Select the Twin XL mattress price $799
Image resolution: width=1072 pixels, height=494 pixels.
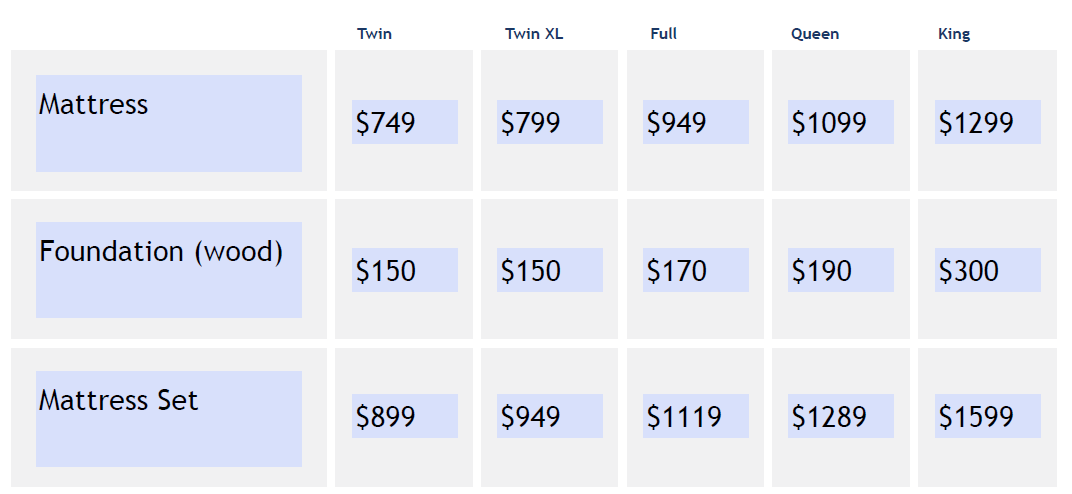531,123
